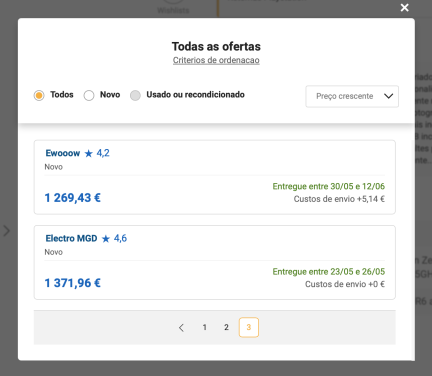Close the offers popup with X icon

point(405,8)
